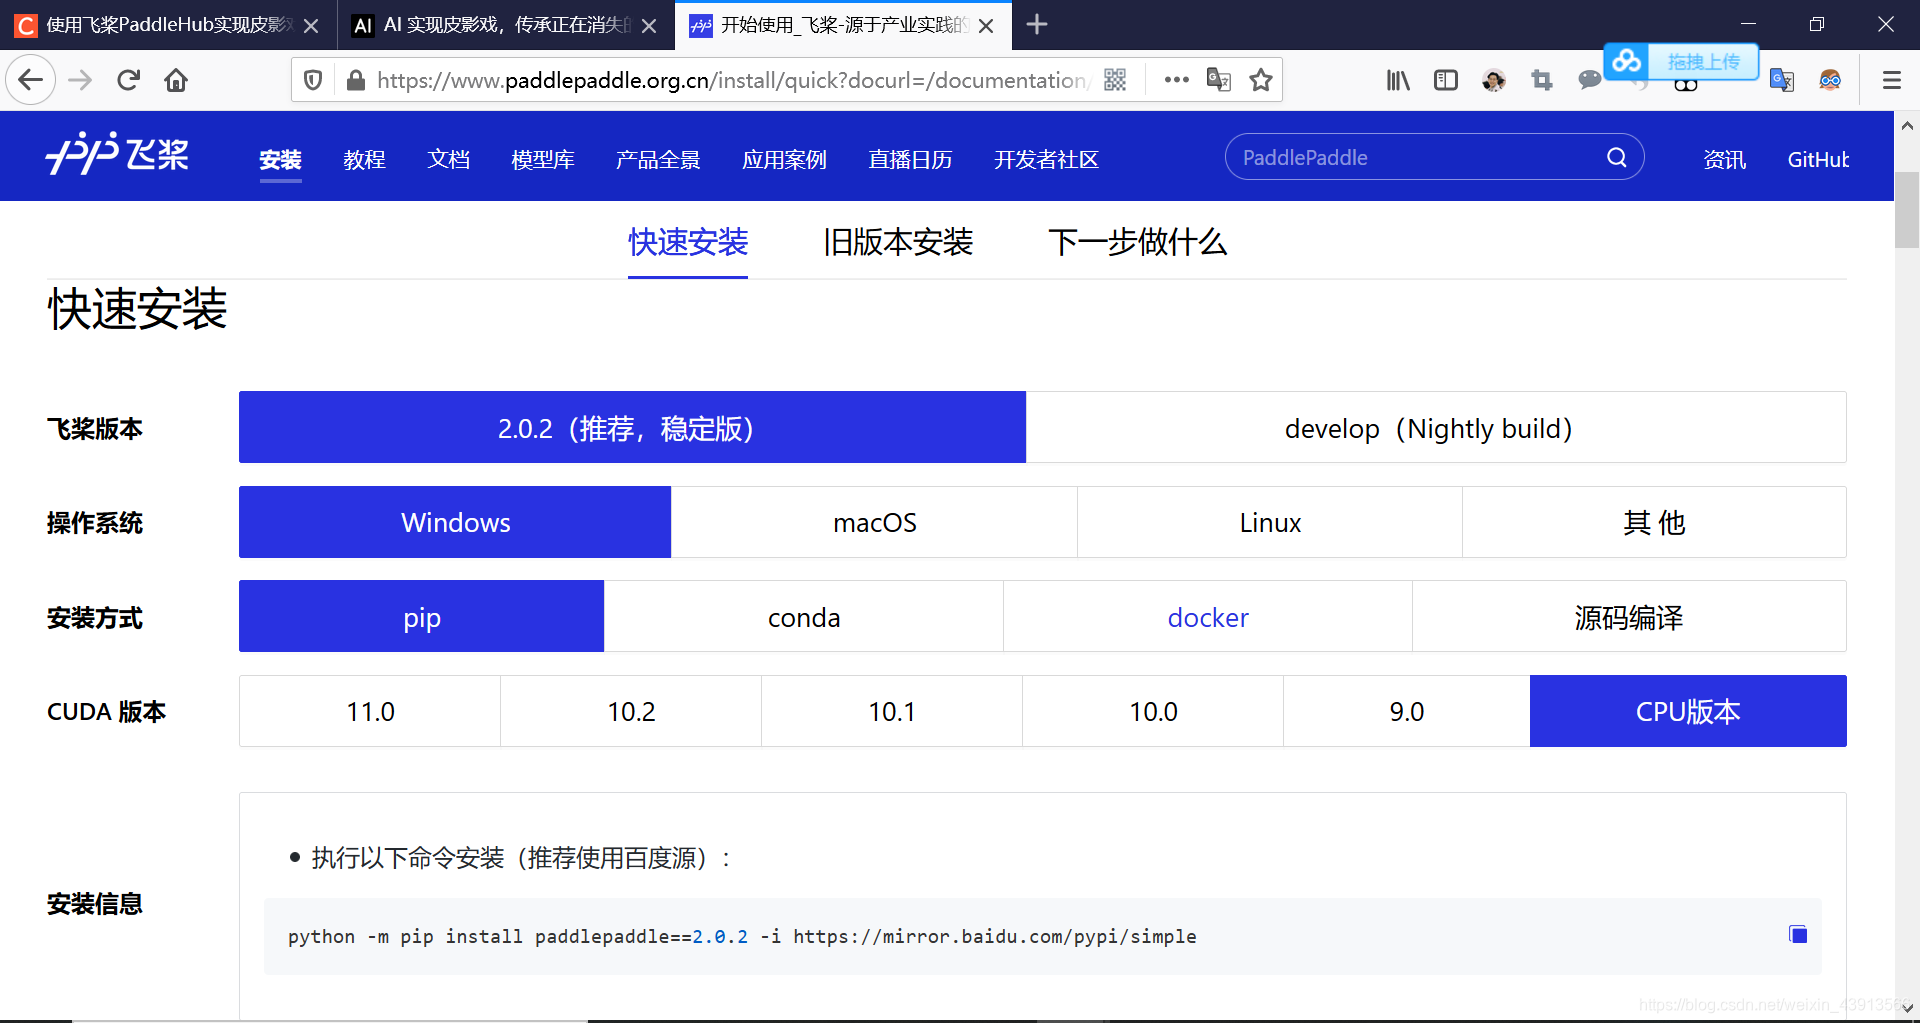Screen dimensions: 1920x1023
Task: Open the page actions ellipsis menu
Action: pyautogui.click(x=1177, y=80)
